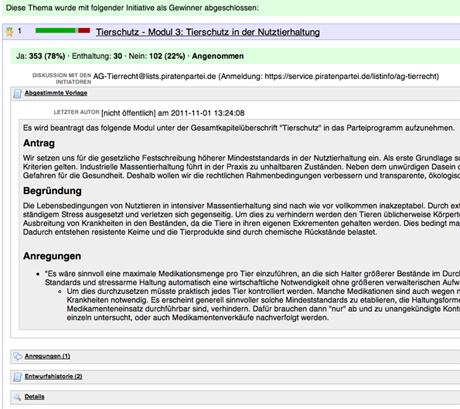Viewport: 460px width, 409px height.
Task: Click the AG-Tierrecht@lists.piratenpartei.de email address
Action: pos(154,76)
